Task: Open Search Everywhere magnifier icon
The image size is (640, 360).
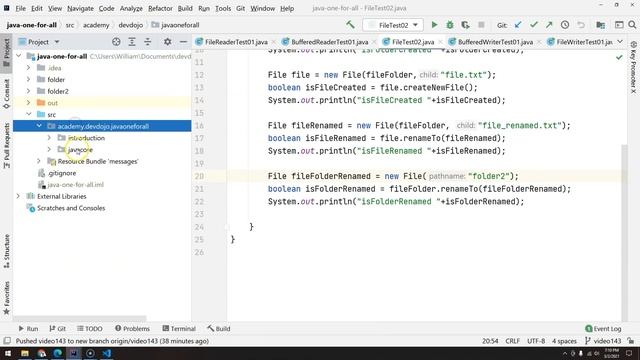Action: coord(632,25)
